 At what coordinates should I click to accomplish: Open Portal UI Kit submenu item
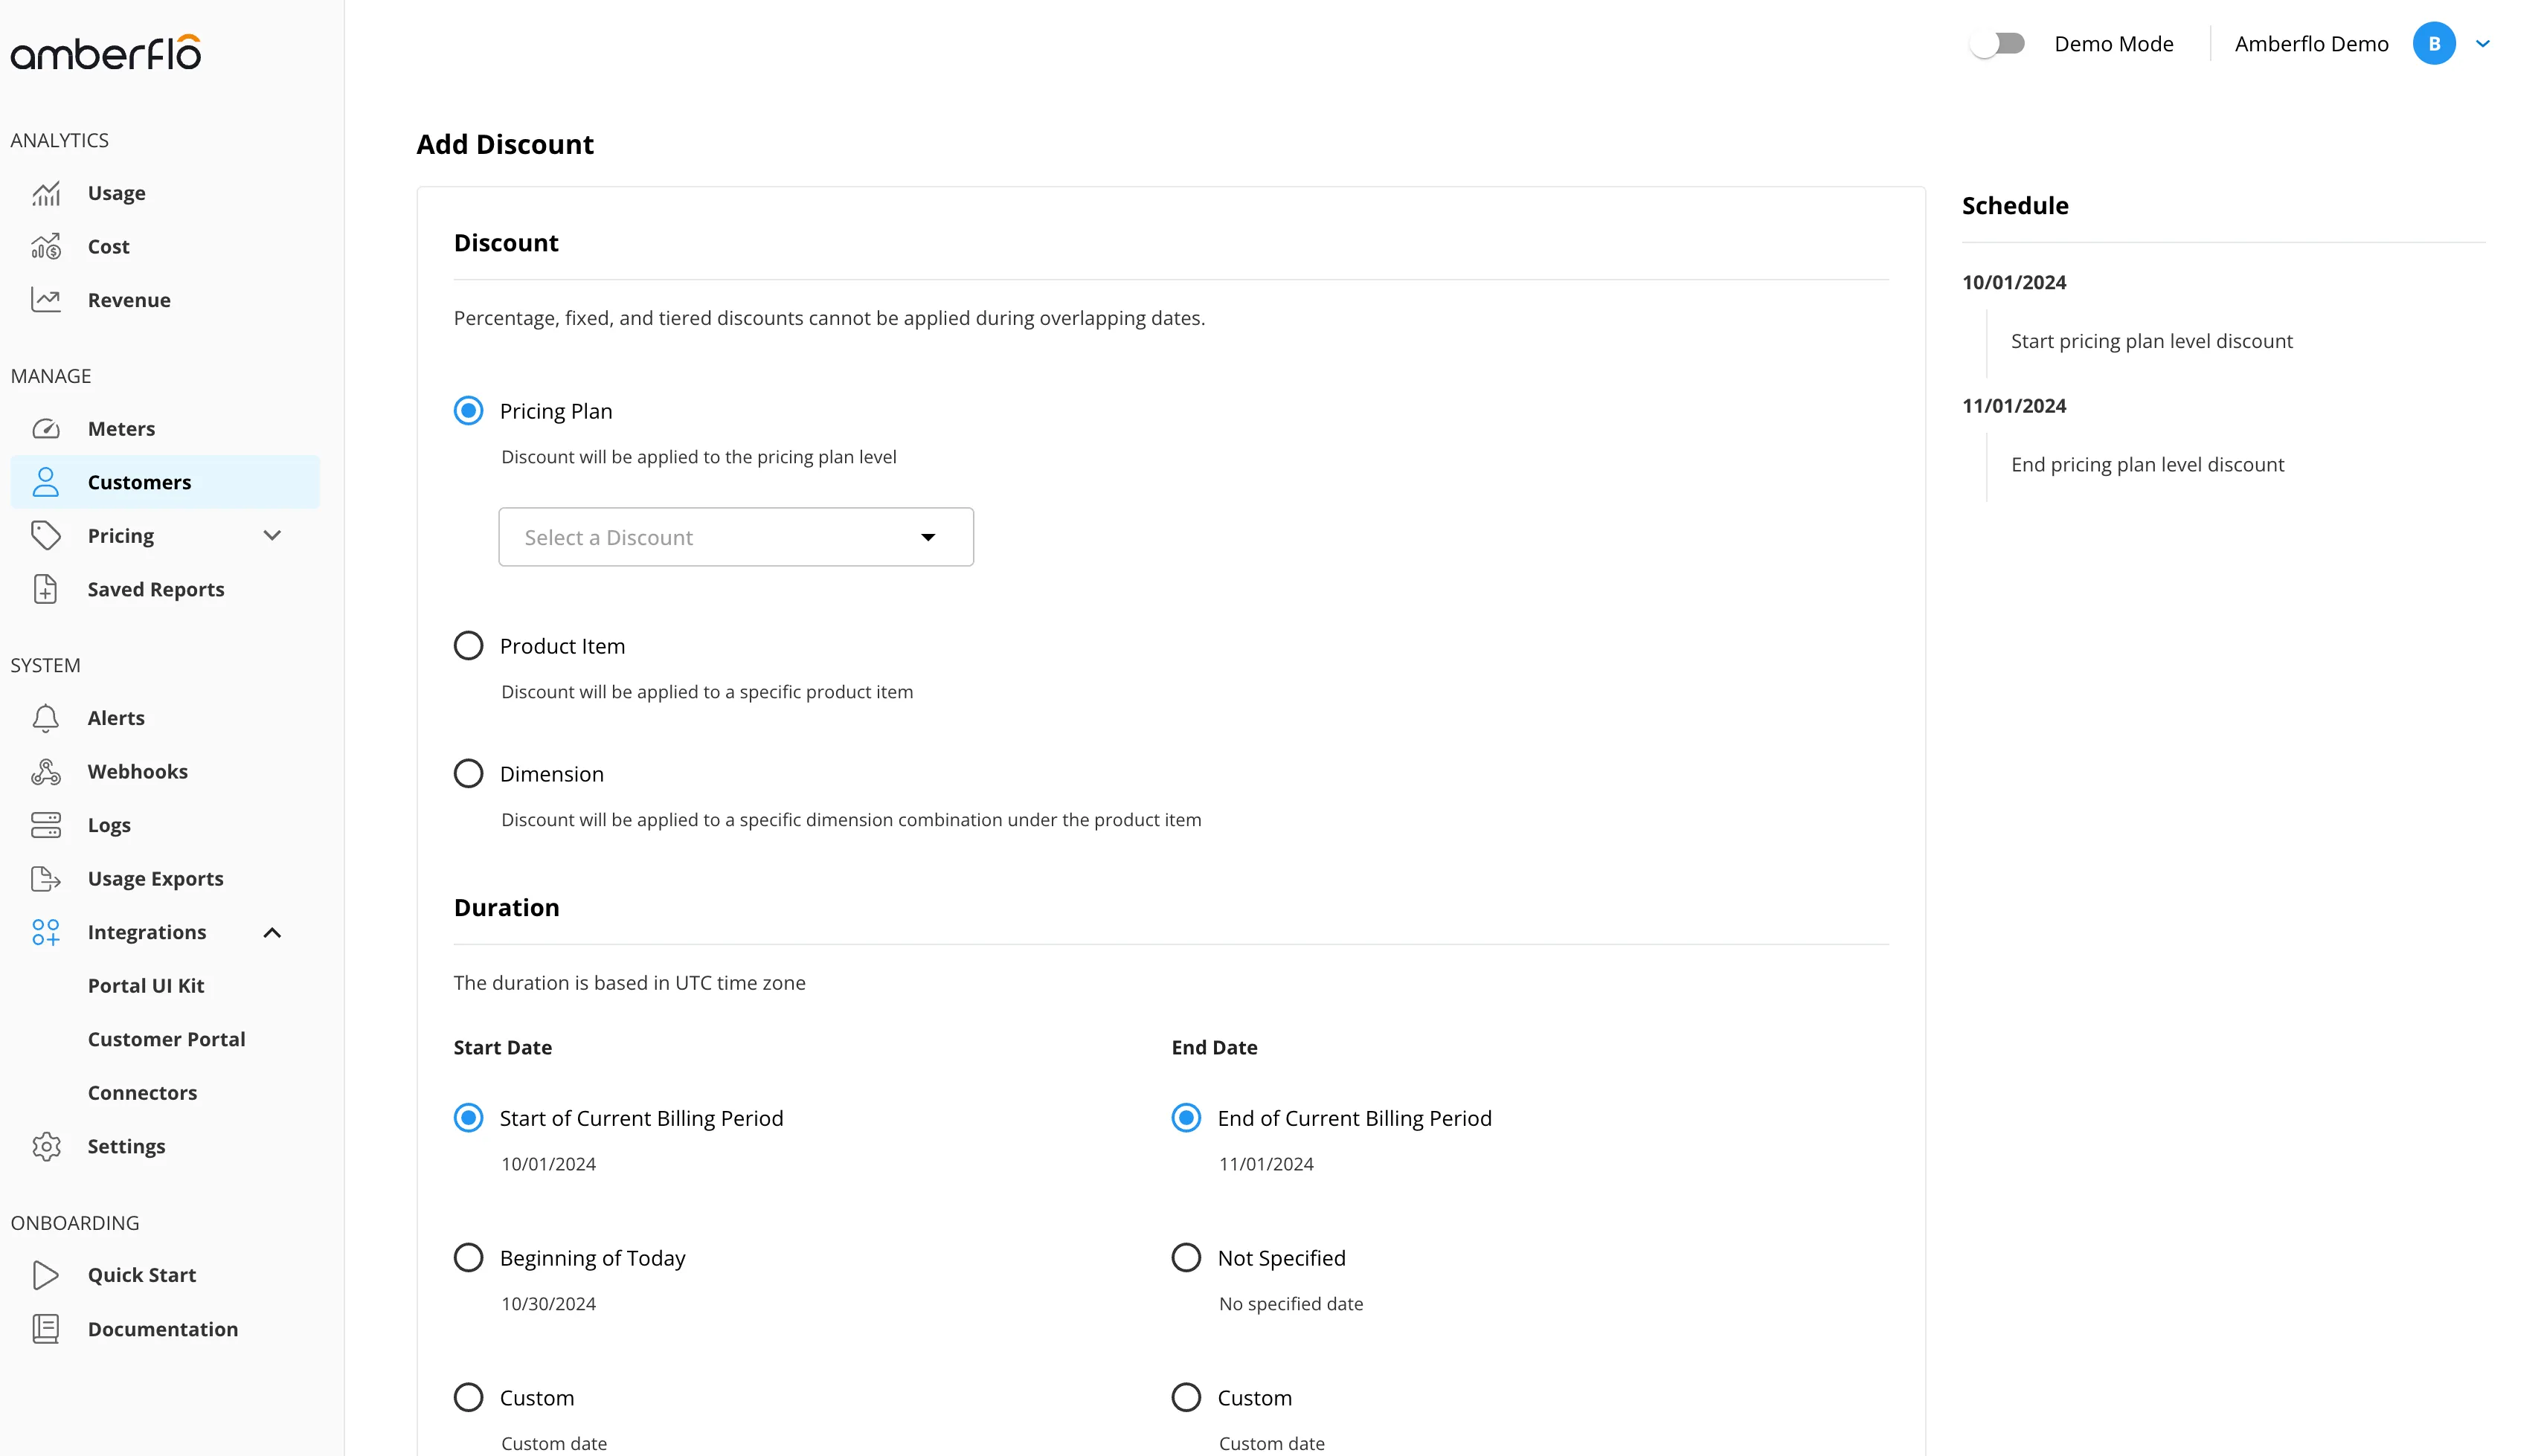(x=146, y=986)
